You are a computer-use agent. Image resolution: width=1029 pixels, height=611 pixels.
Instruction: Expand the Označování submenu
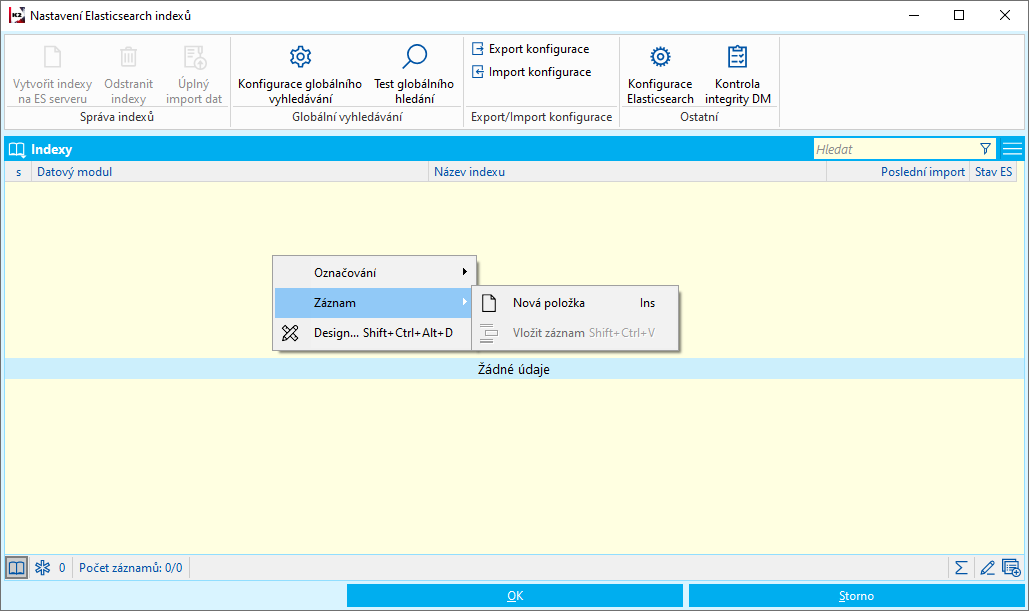pyautogui.click(x=373, y=272)
